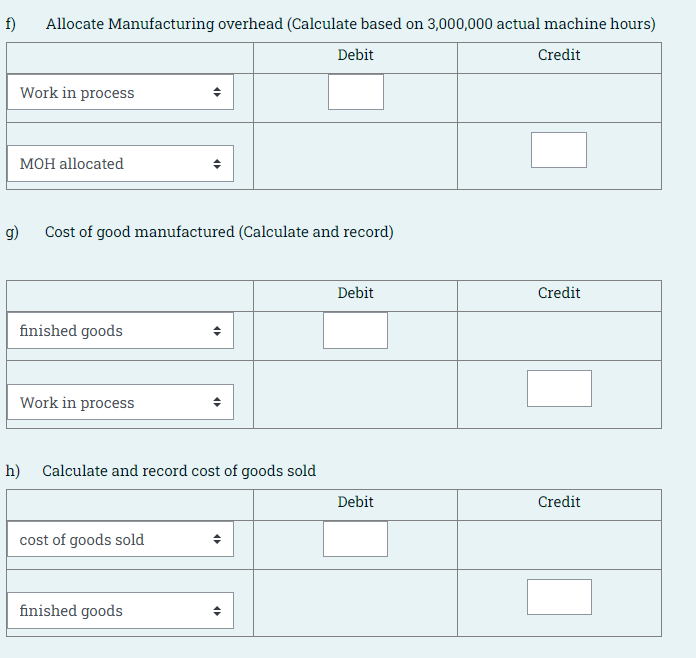Screen dimensions: 696x658
Task: Open the 'finished goods' dropdown in section h
Action: (120, 610)
